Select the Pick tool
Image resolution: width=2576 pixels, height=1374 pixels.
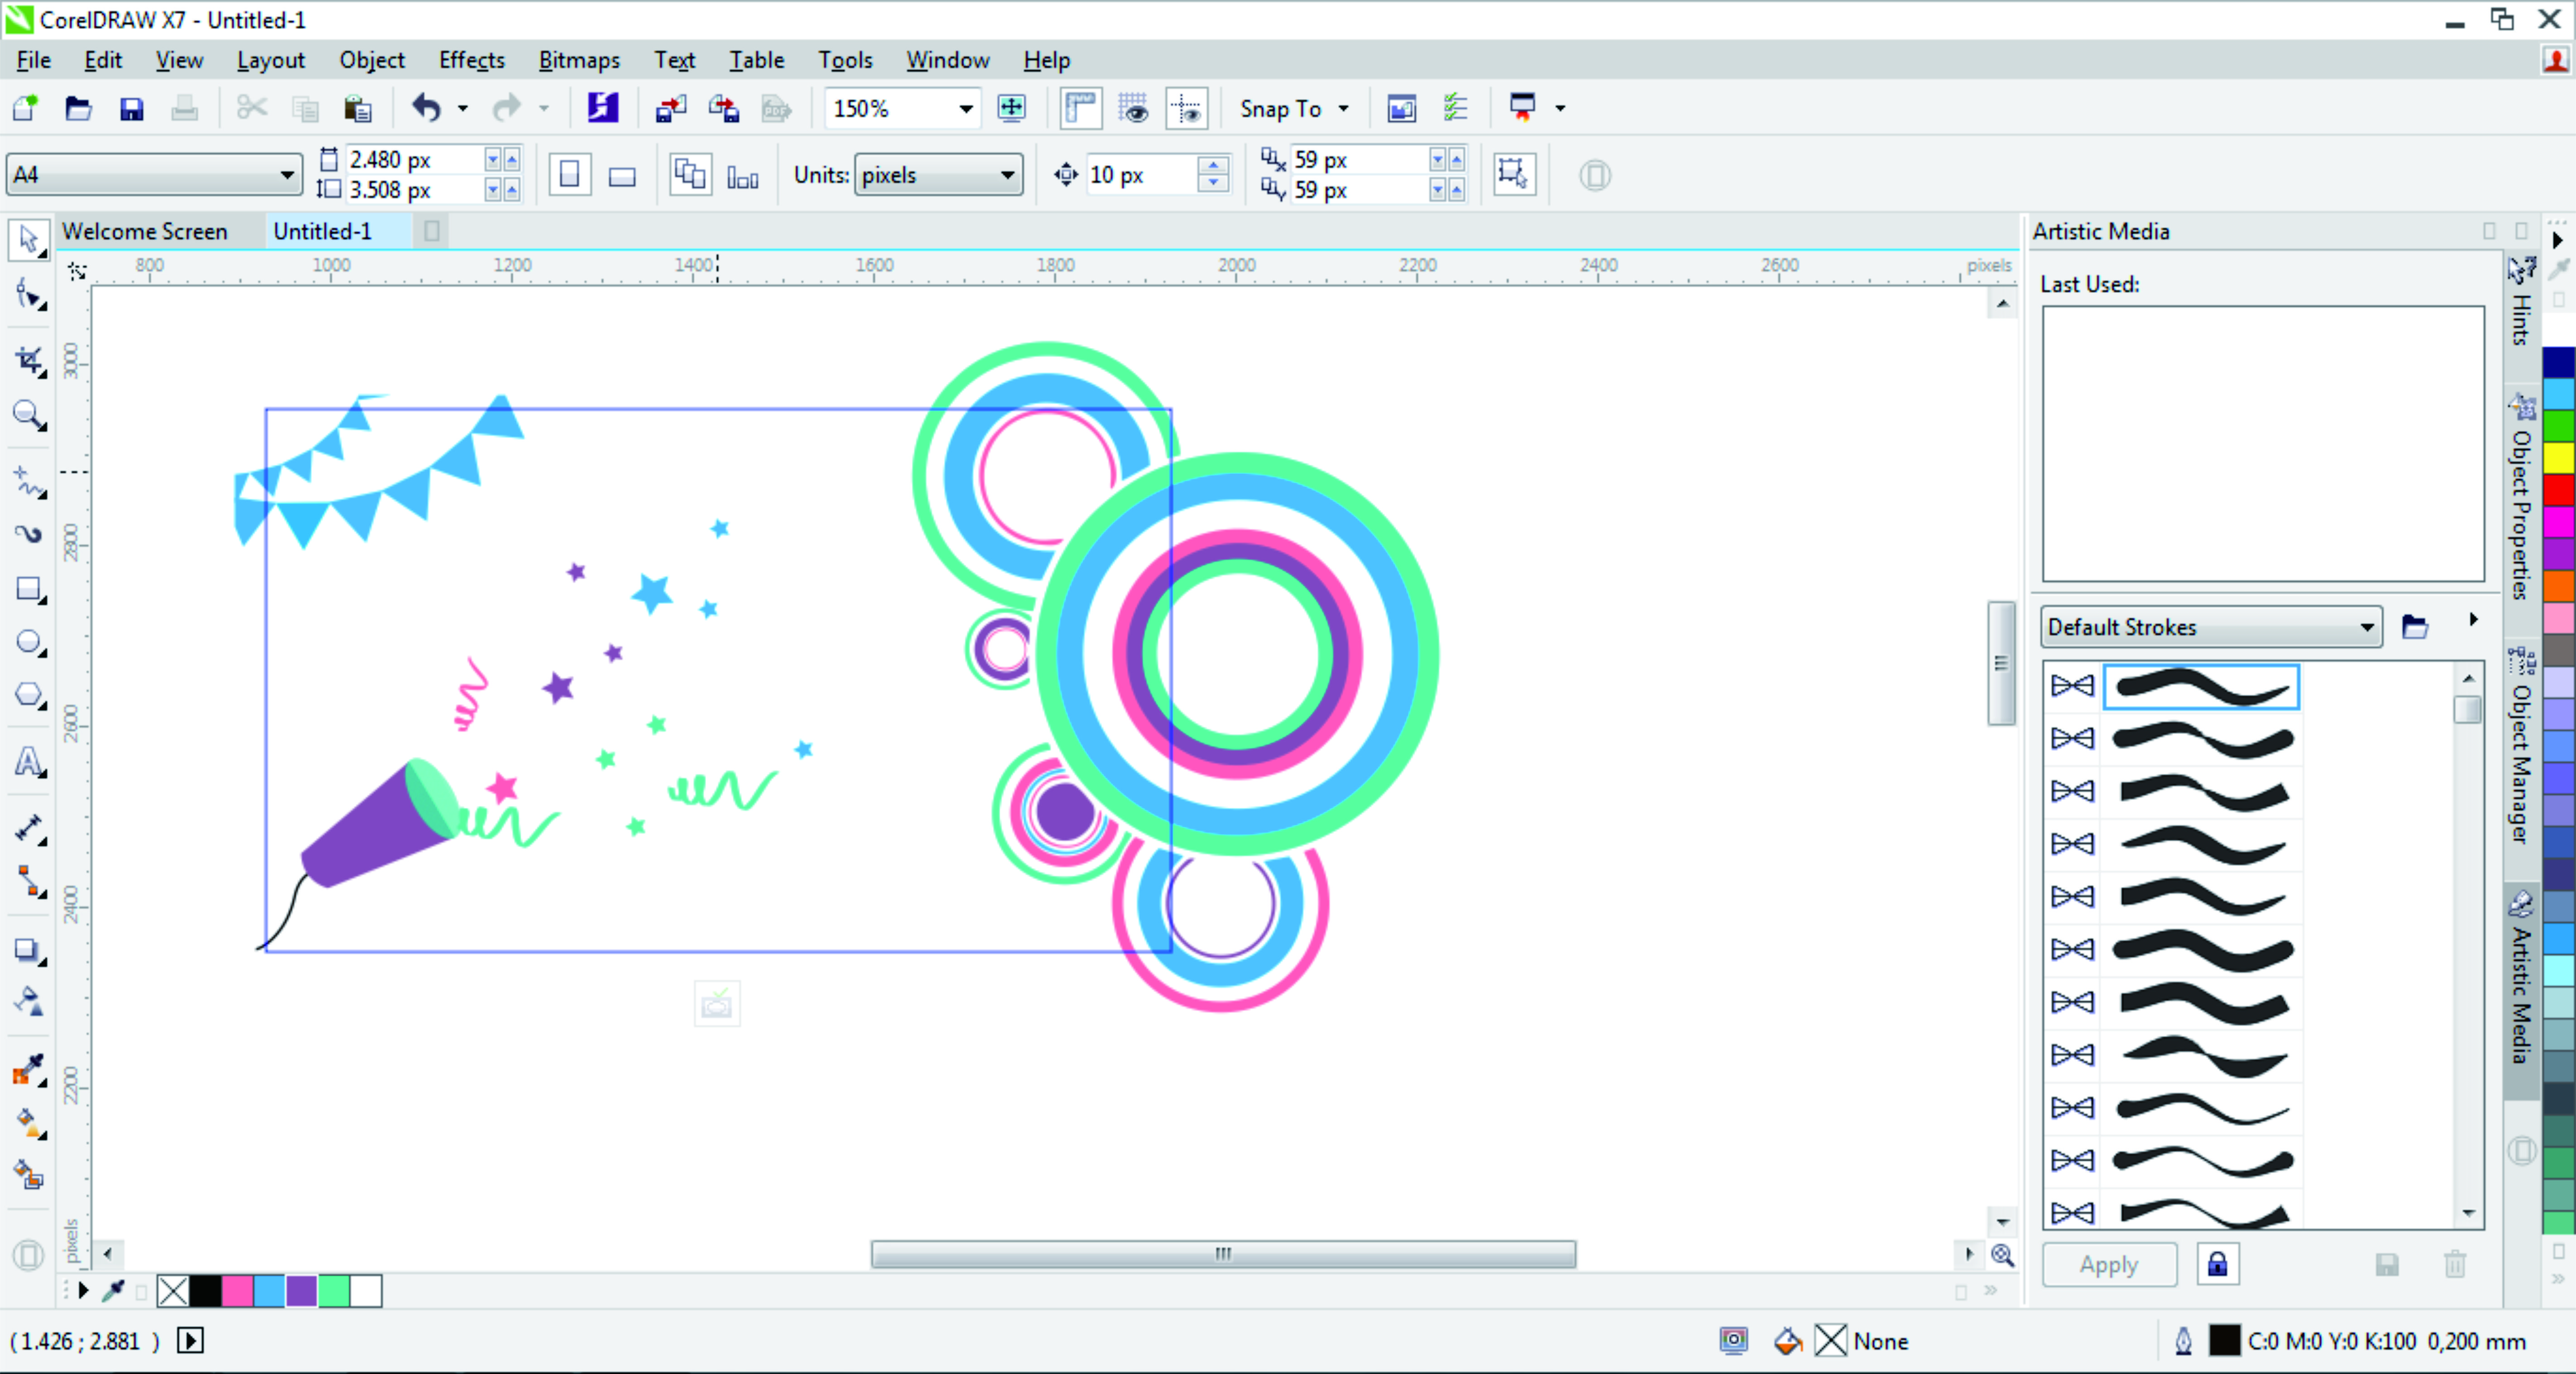point(28,240)
